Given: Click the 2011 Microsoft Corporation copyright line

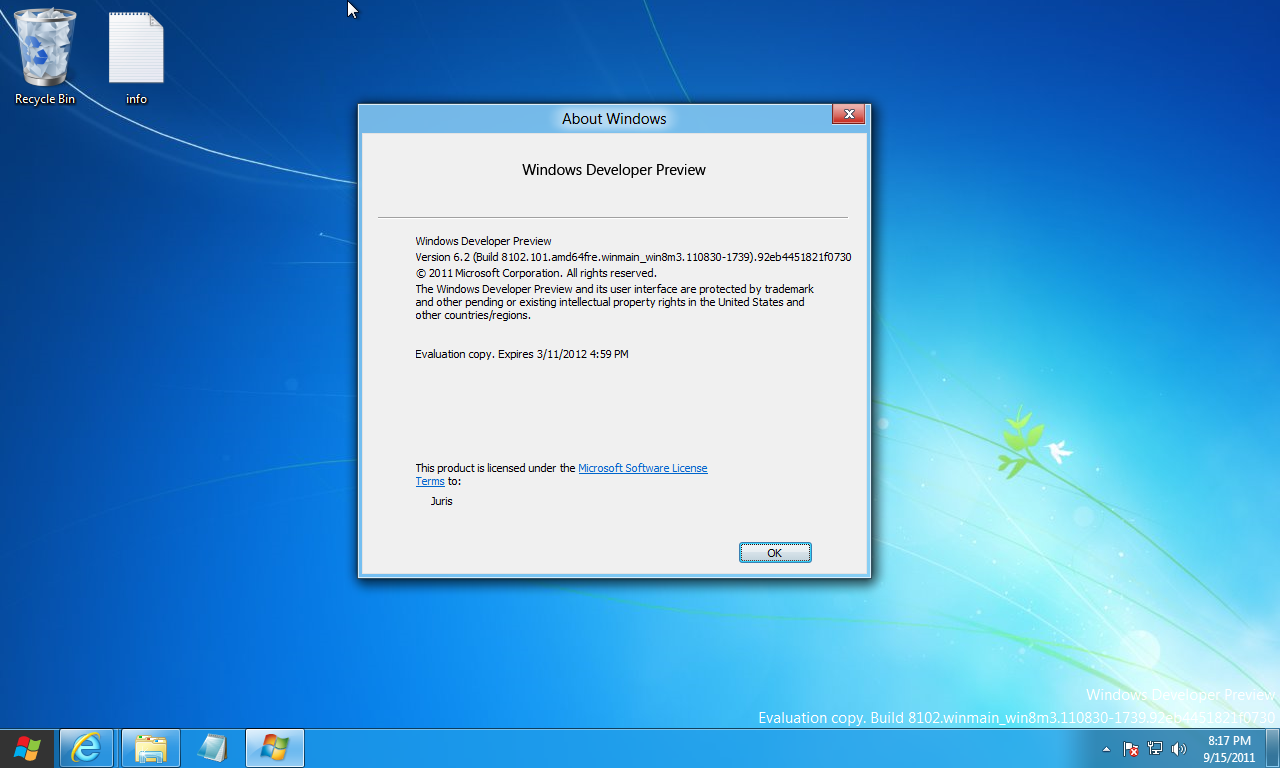Looking at the screenshot, I should click(536, 273).
